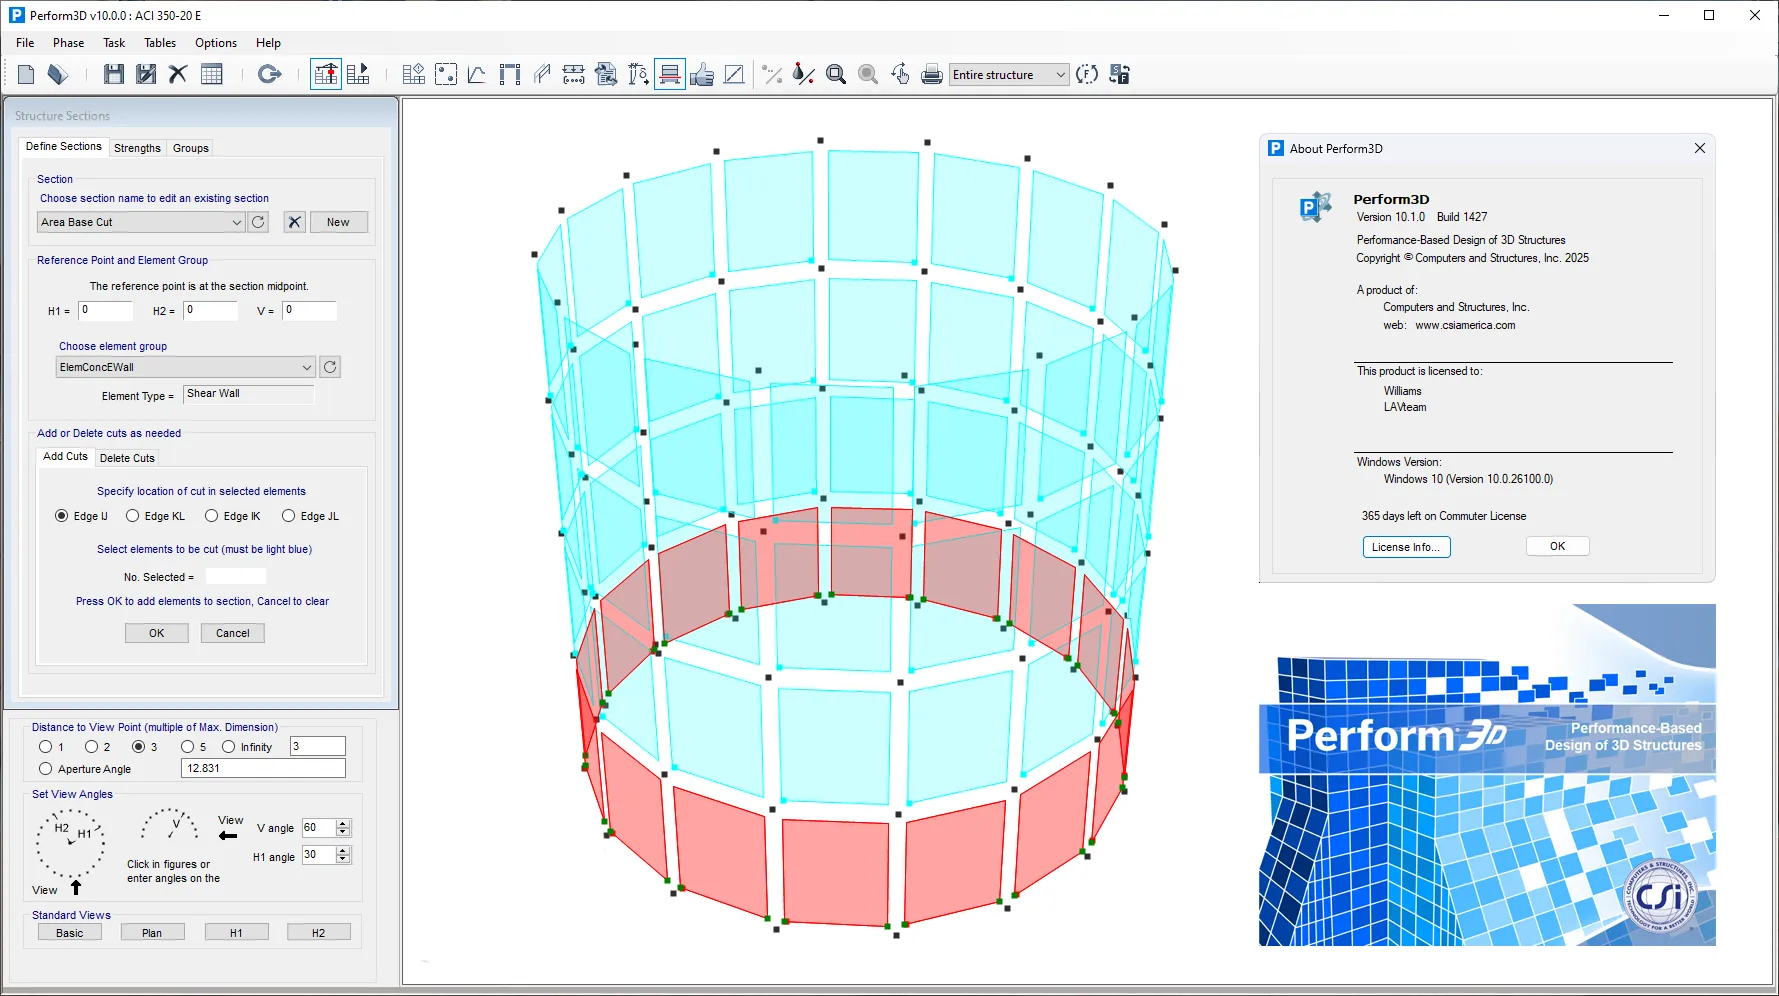Click the gray zoom reset magnifier icon

pyautogui.click(x=868, y=74)
